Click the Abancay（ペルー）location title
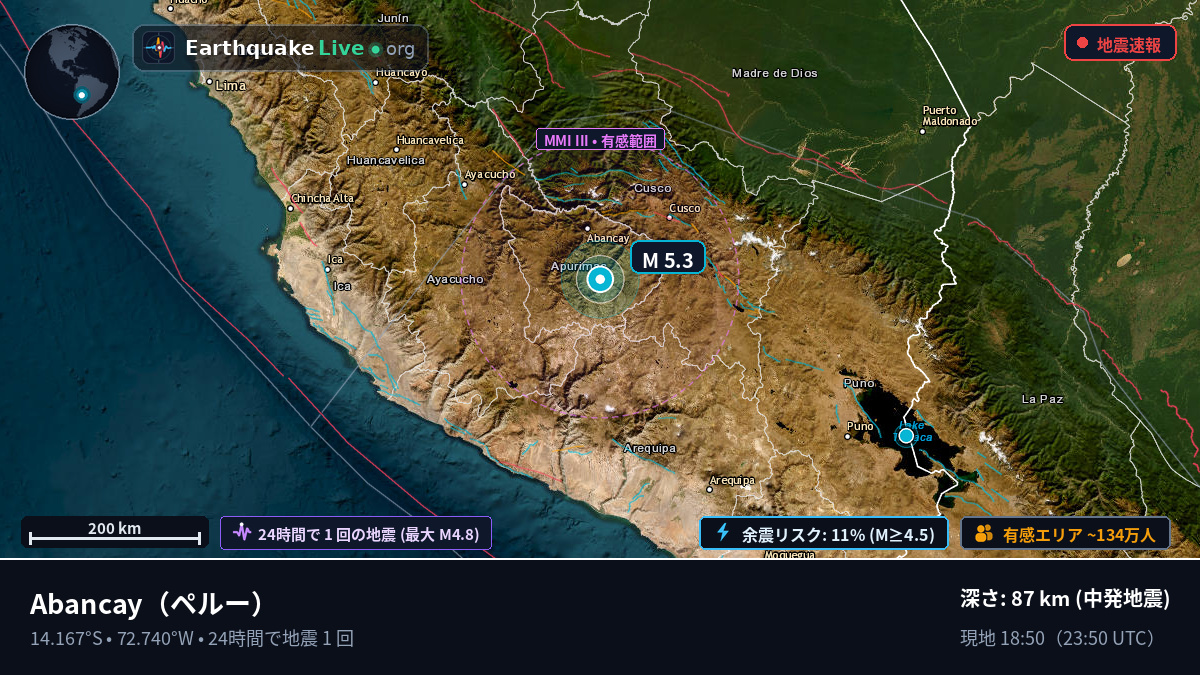Screen dimensions: 1200x675 click(x=147, y=604)
